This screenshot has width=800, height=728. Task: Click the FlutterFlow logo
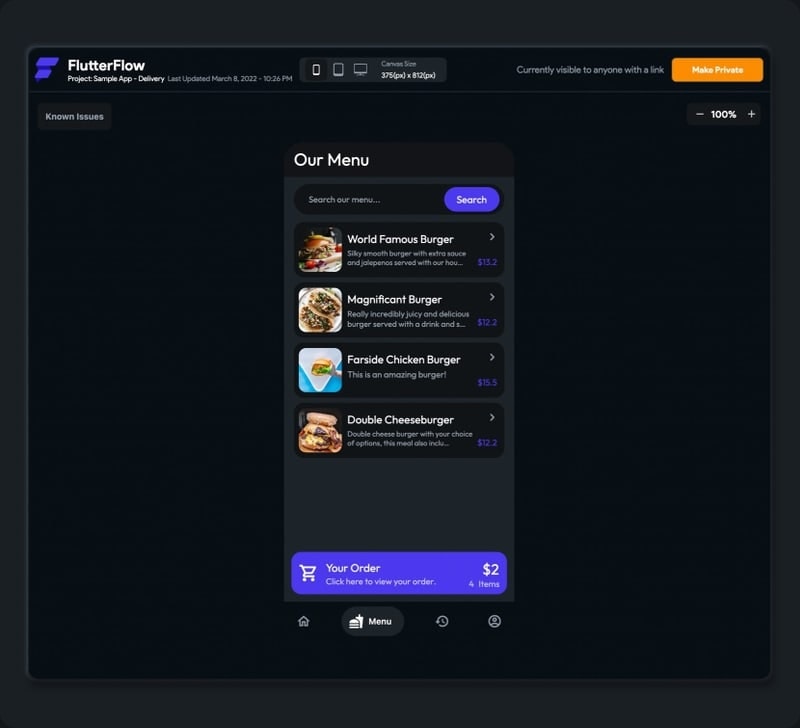[x=46, y=68]
